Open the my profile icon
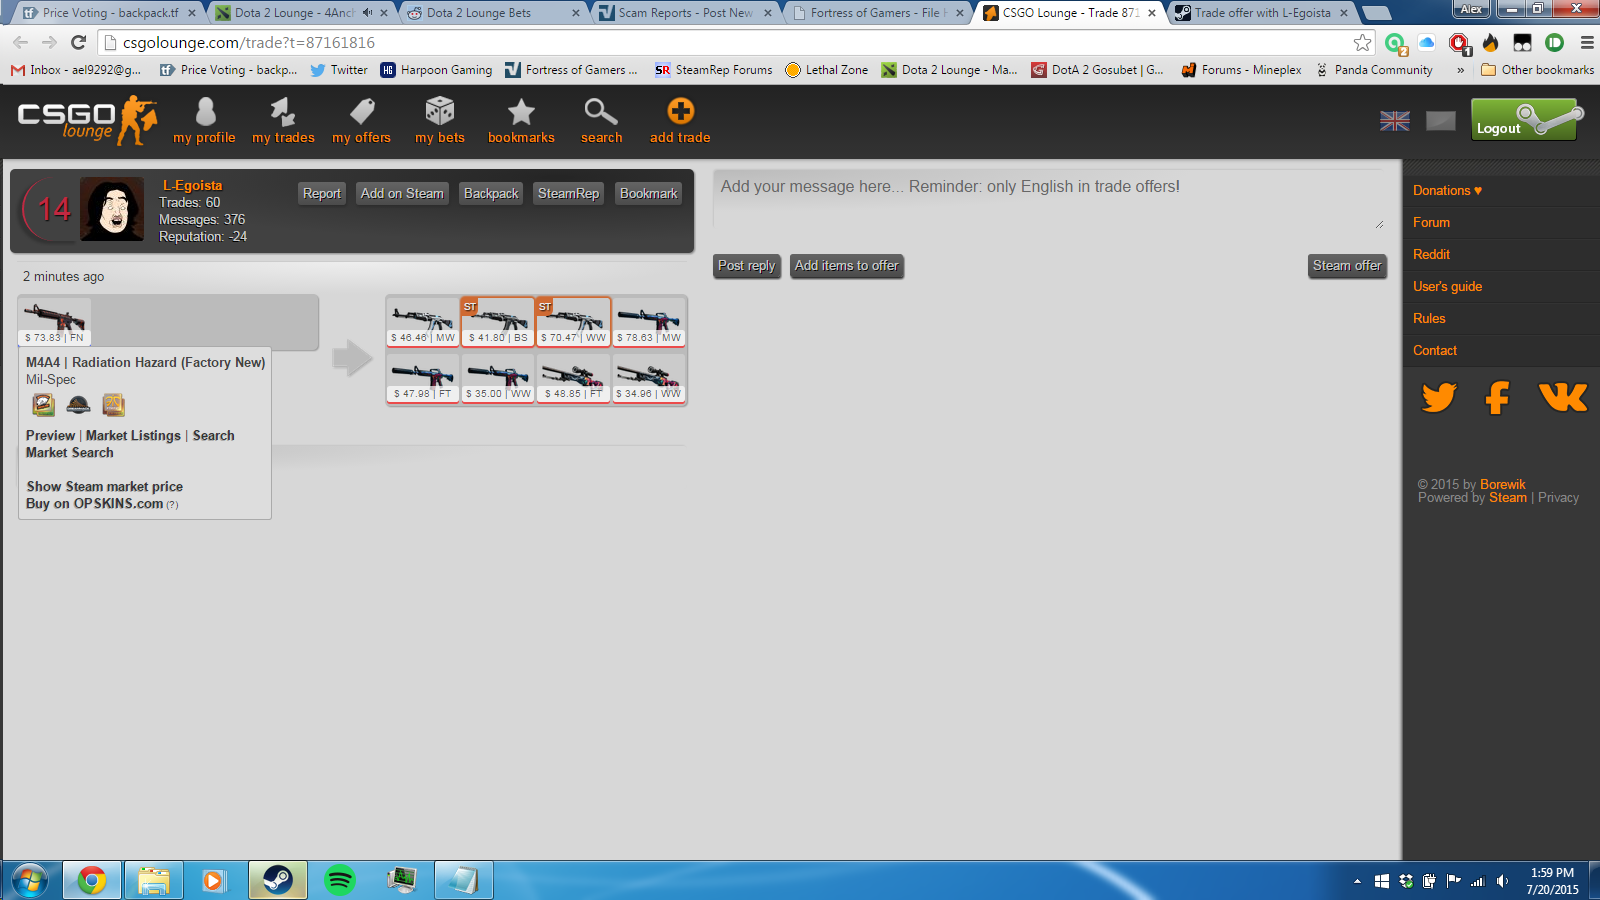Screen dimensions: 1600x900 pyautogui.click(x=205, y=112)
